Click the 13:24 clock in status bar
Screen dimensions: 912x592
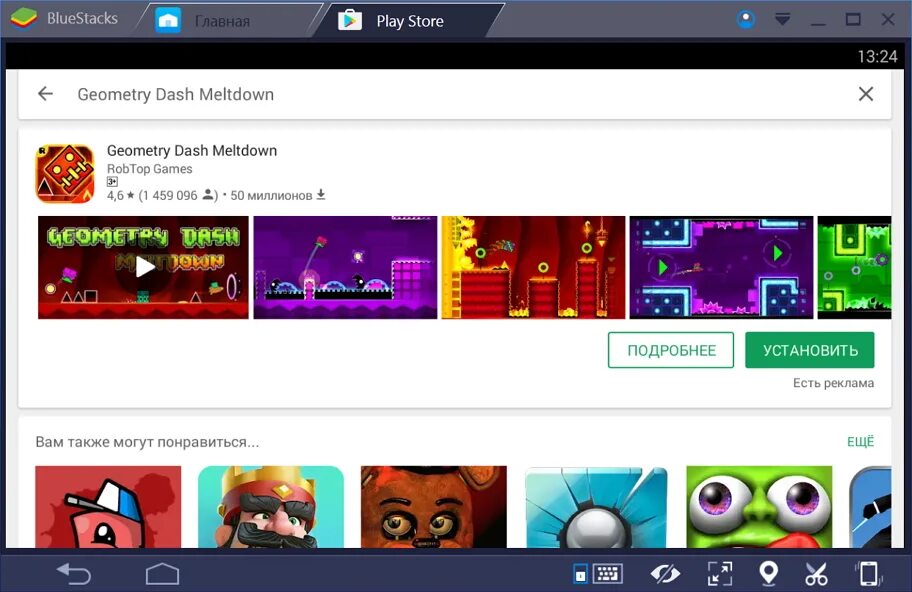click(877, 56)
